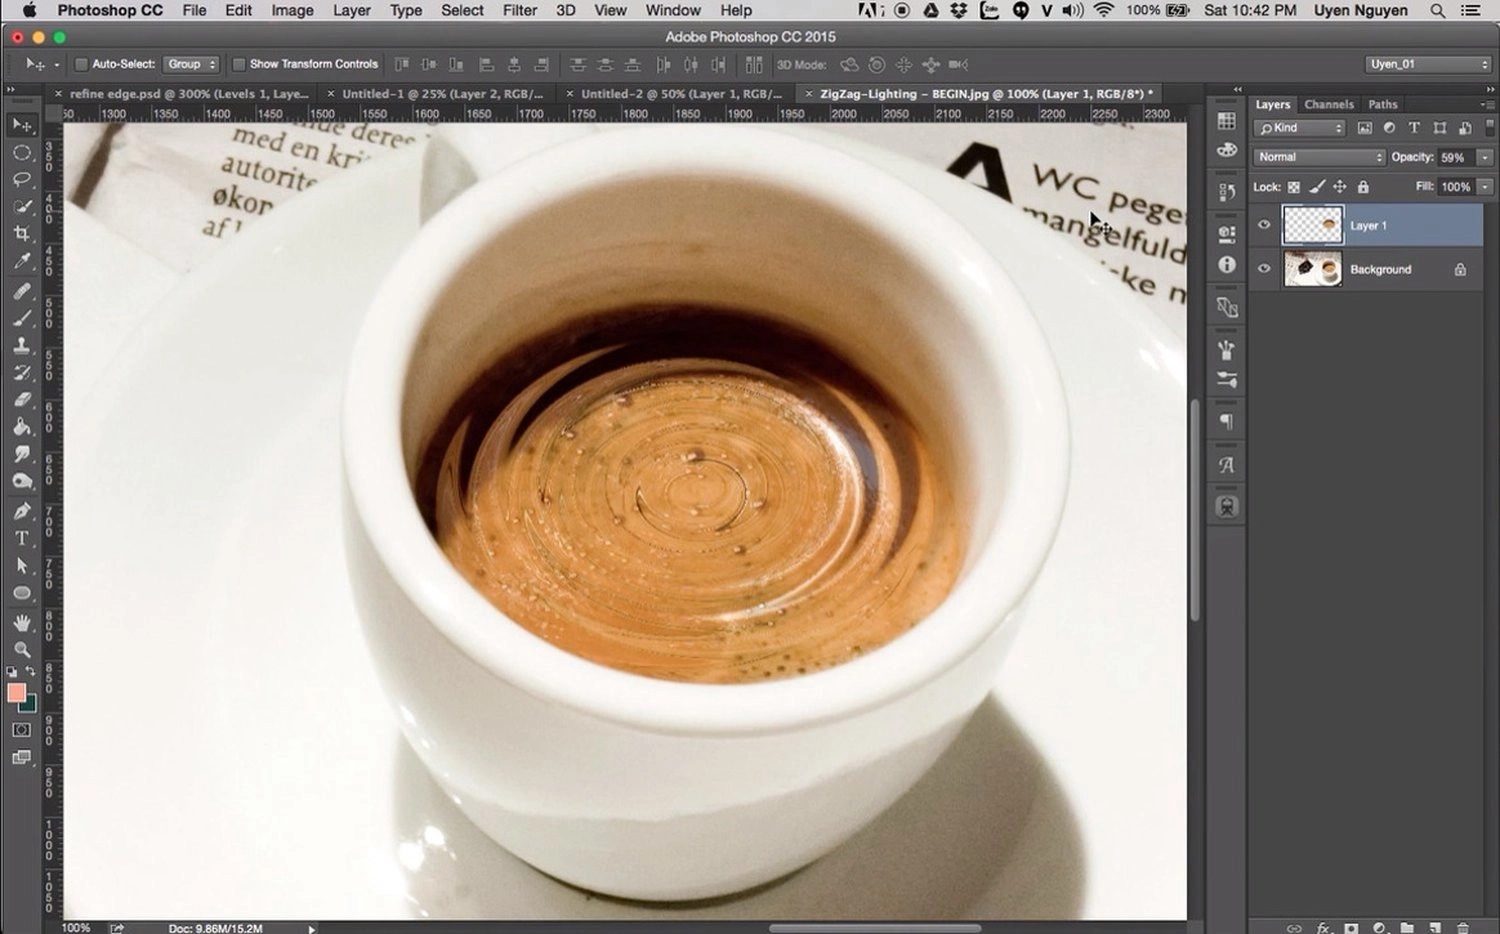Screen dimensions: 1500x934
Task: Open the Uyen_01 workspace dropdown
Action: coord(1428,64)
